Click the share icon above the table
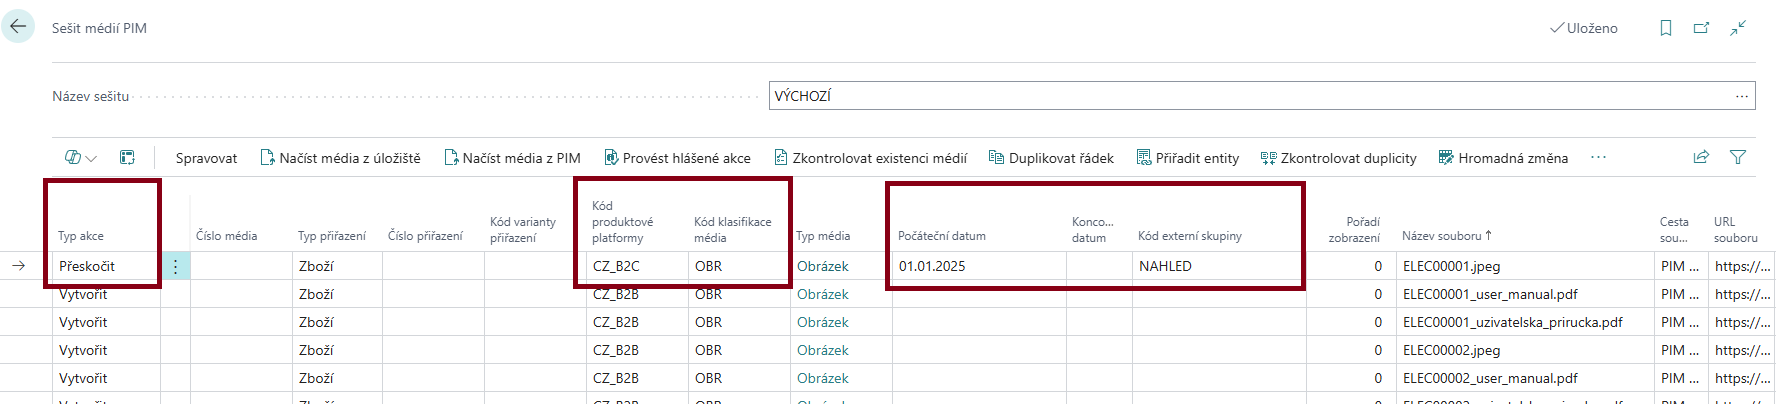 [1701, 157]
